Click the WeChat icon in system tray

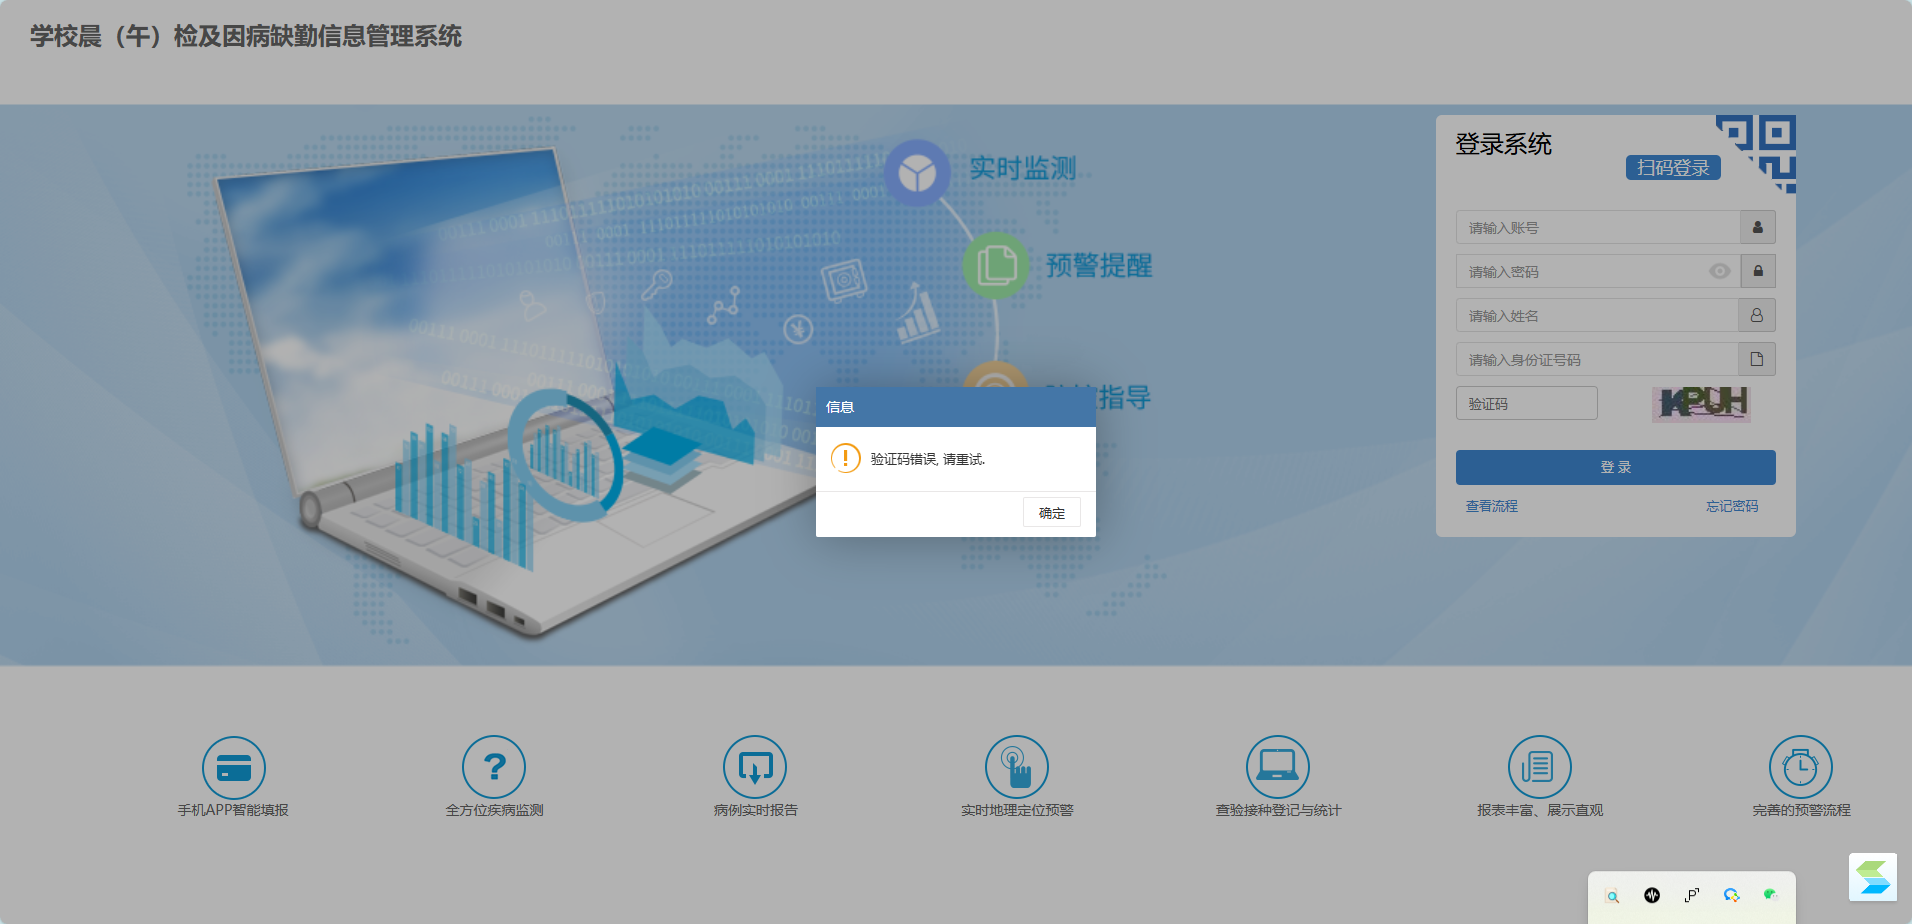point(1770,895)
